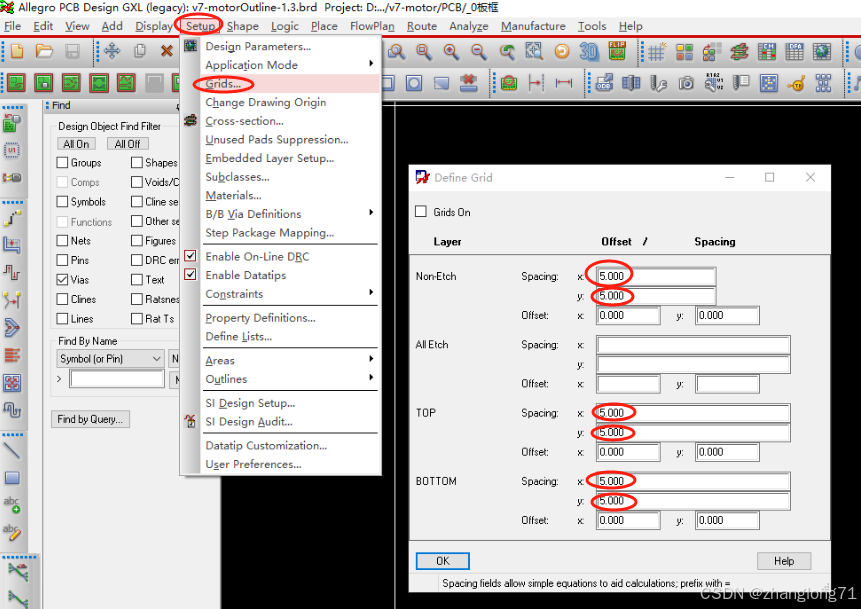The width and height of the screenshot is (861, 609).
Task: Check the Comps filter checkbox
Action: 62,182
